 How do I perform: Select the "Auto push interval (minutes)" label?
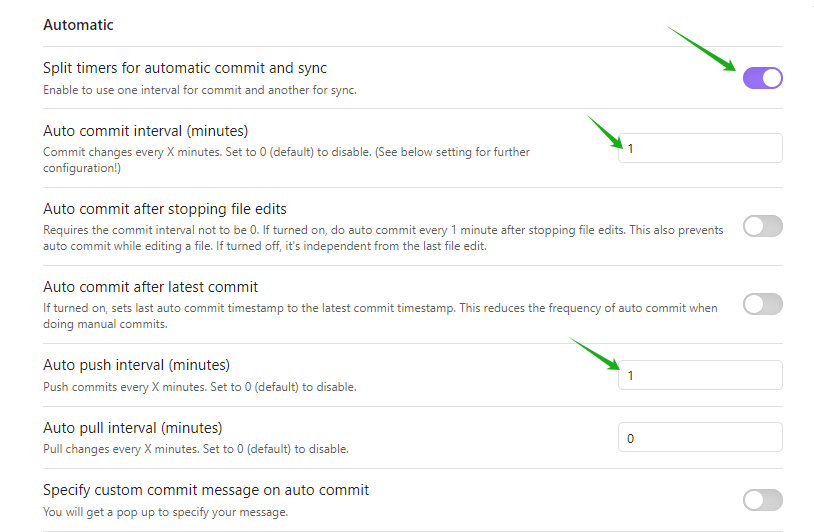(x=136, y=365)
